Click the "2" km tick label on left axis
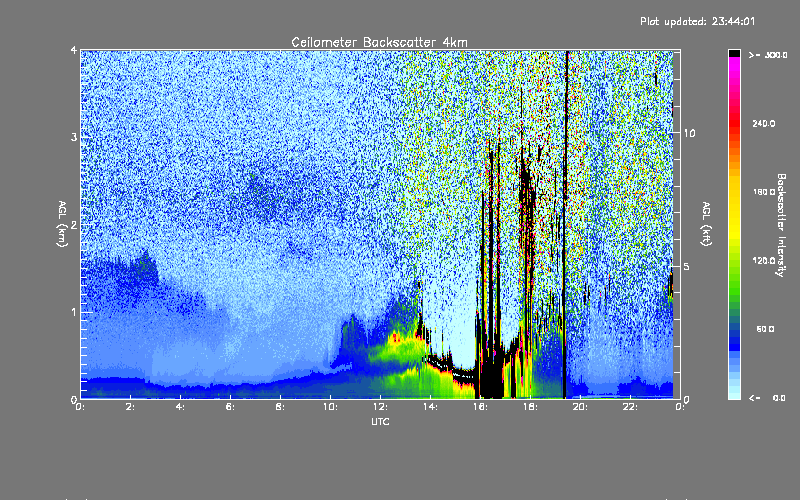The width and height of the screenshot is (800, 500). coord(74,225)
